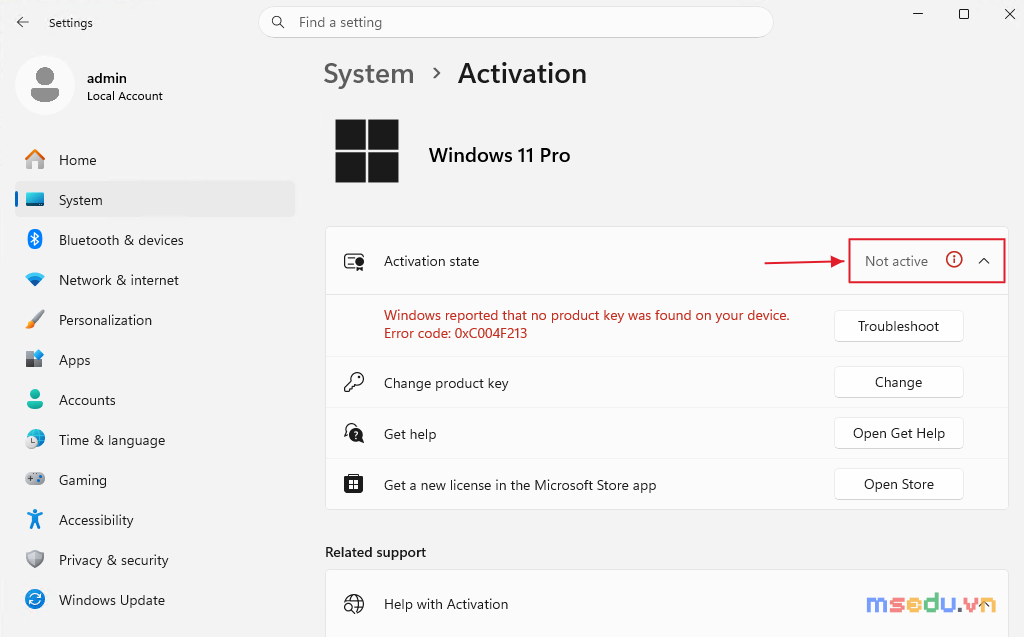Viewport: 1024px width, 637px height.
Task: Select System in the sidebar
Action: [x=155, y=199]
